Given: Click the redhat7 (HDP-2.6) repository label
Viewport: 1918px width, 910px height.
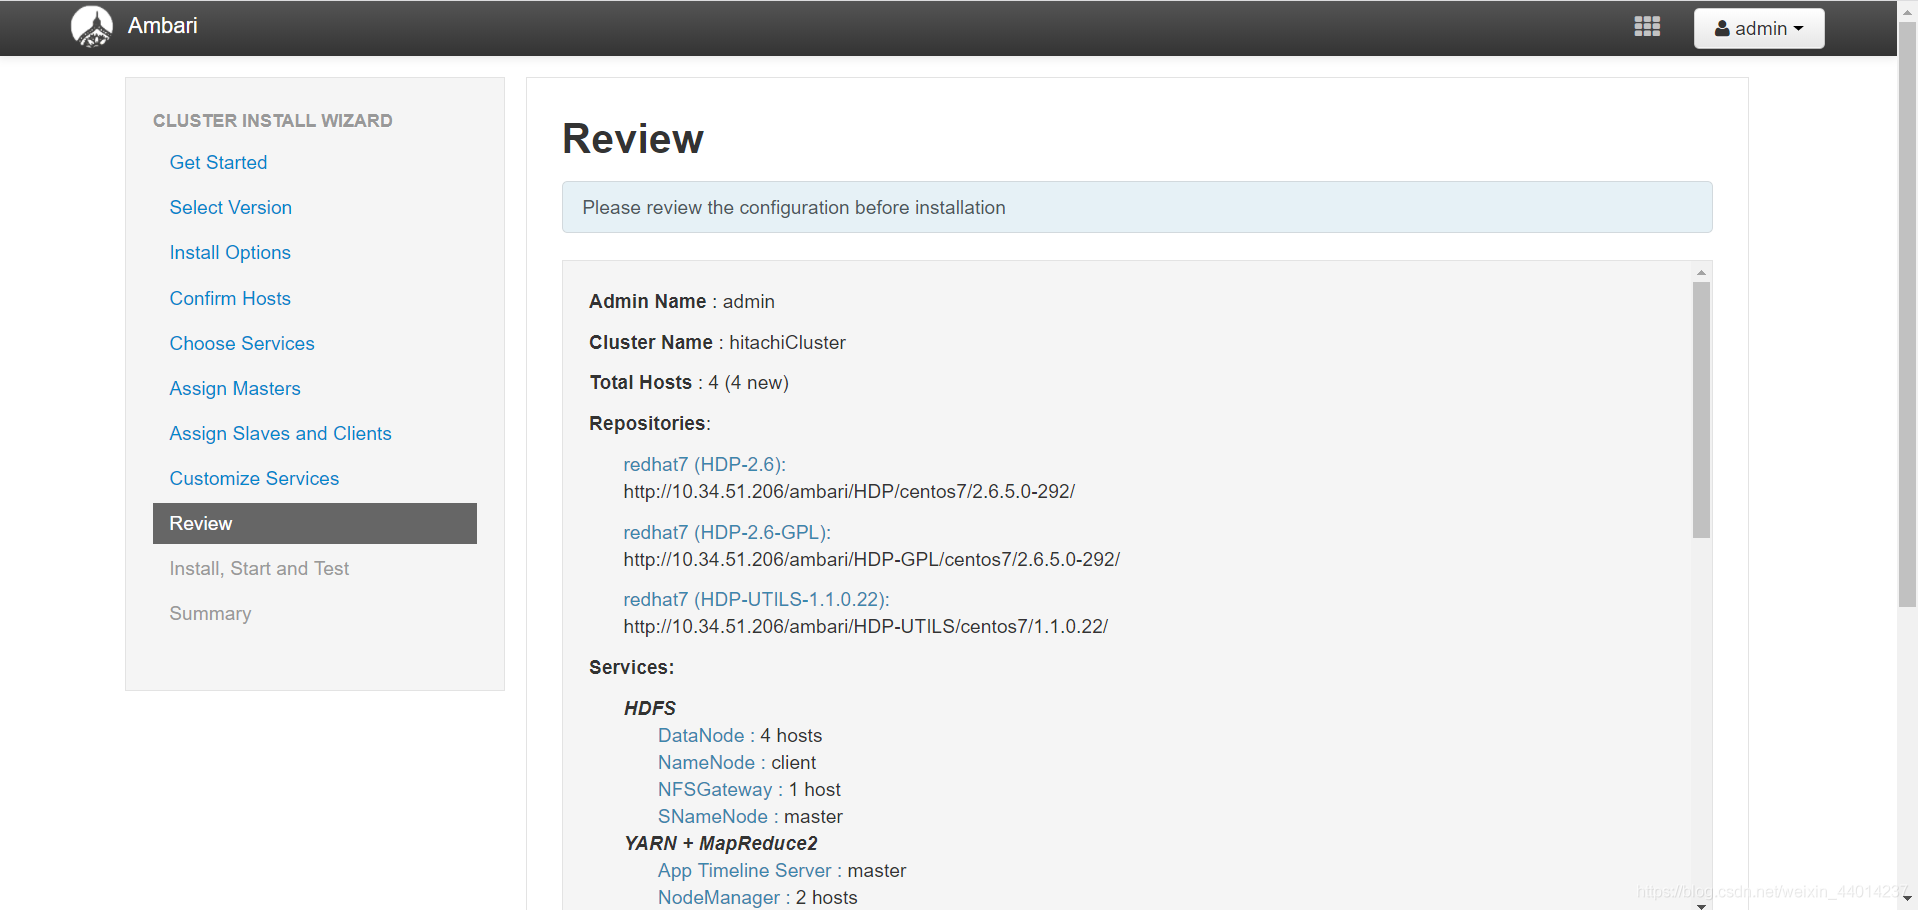Looking at the screenshot, I should 705,464.
